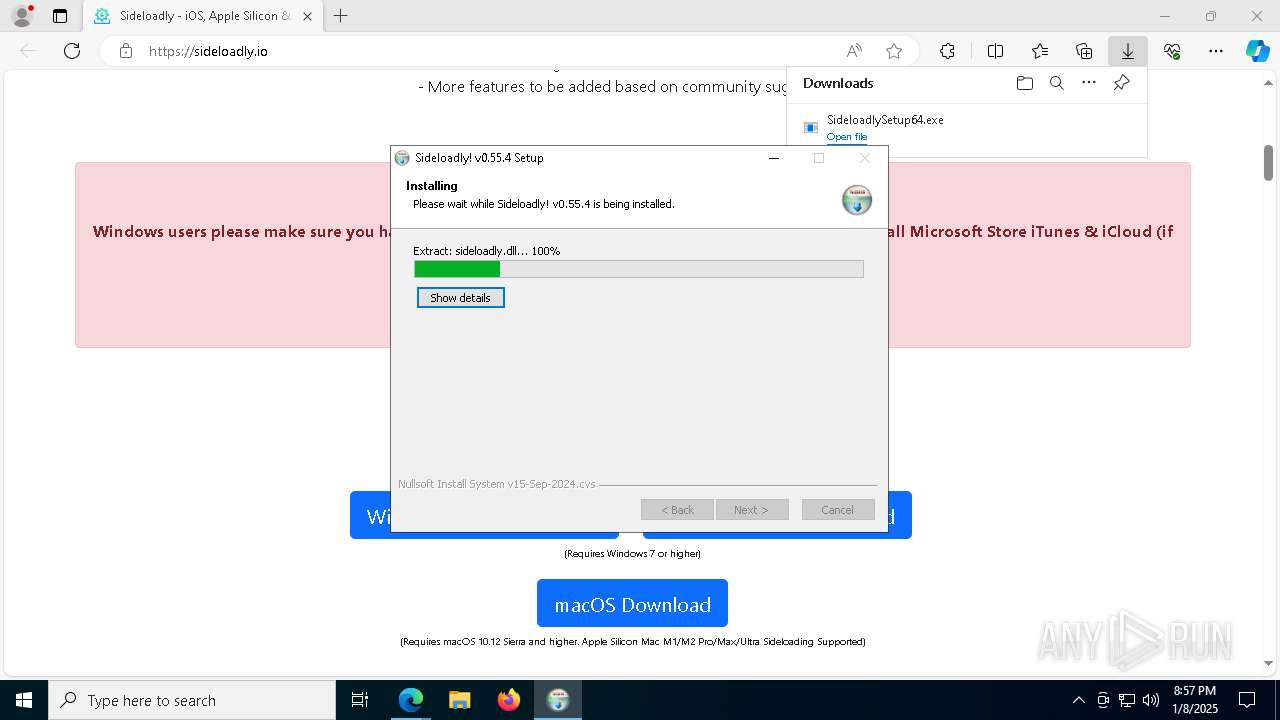Open the notification center icon
The height and width of the screenshot is (720, 1280).
[1247, 700]
